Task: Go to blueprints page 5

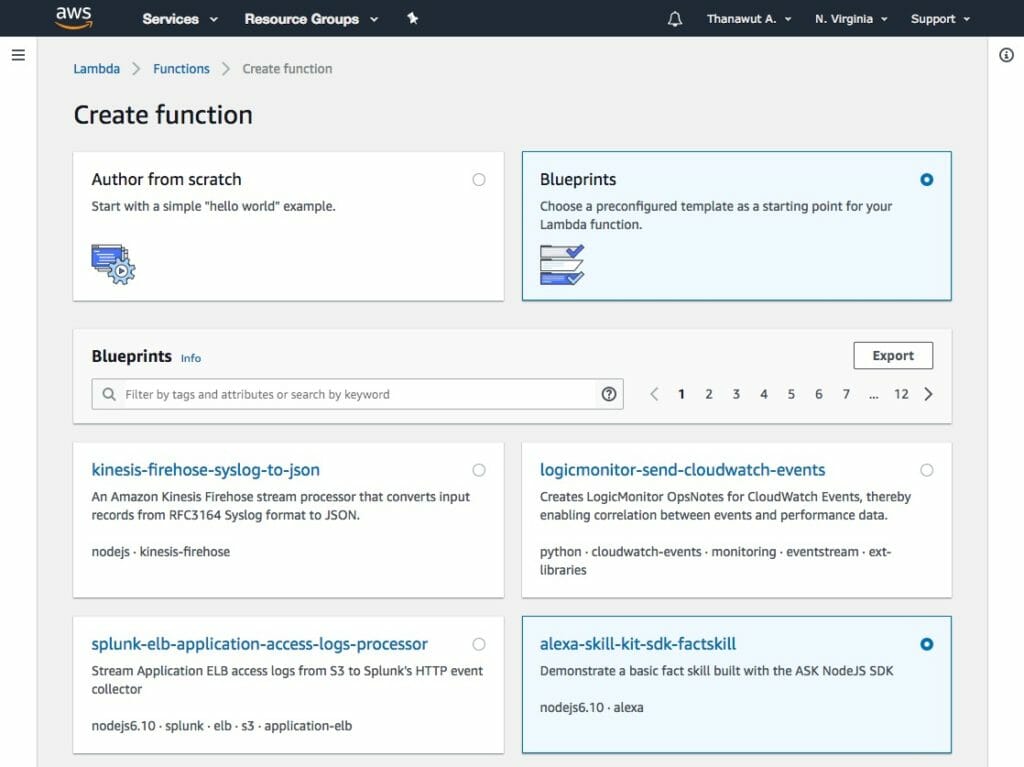Action: coord(791,394)
